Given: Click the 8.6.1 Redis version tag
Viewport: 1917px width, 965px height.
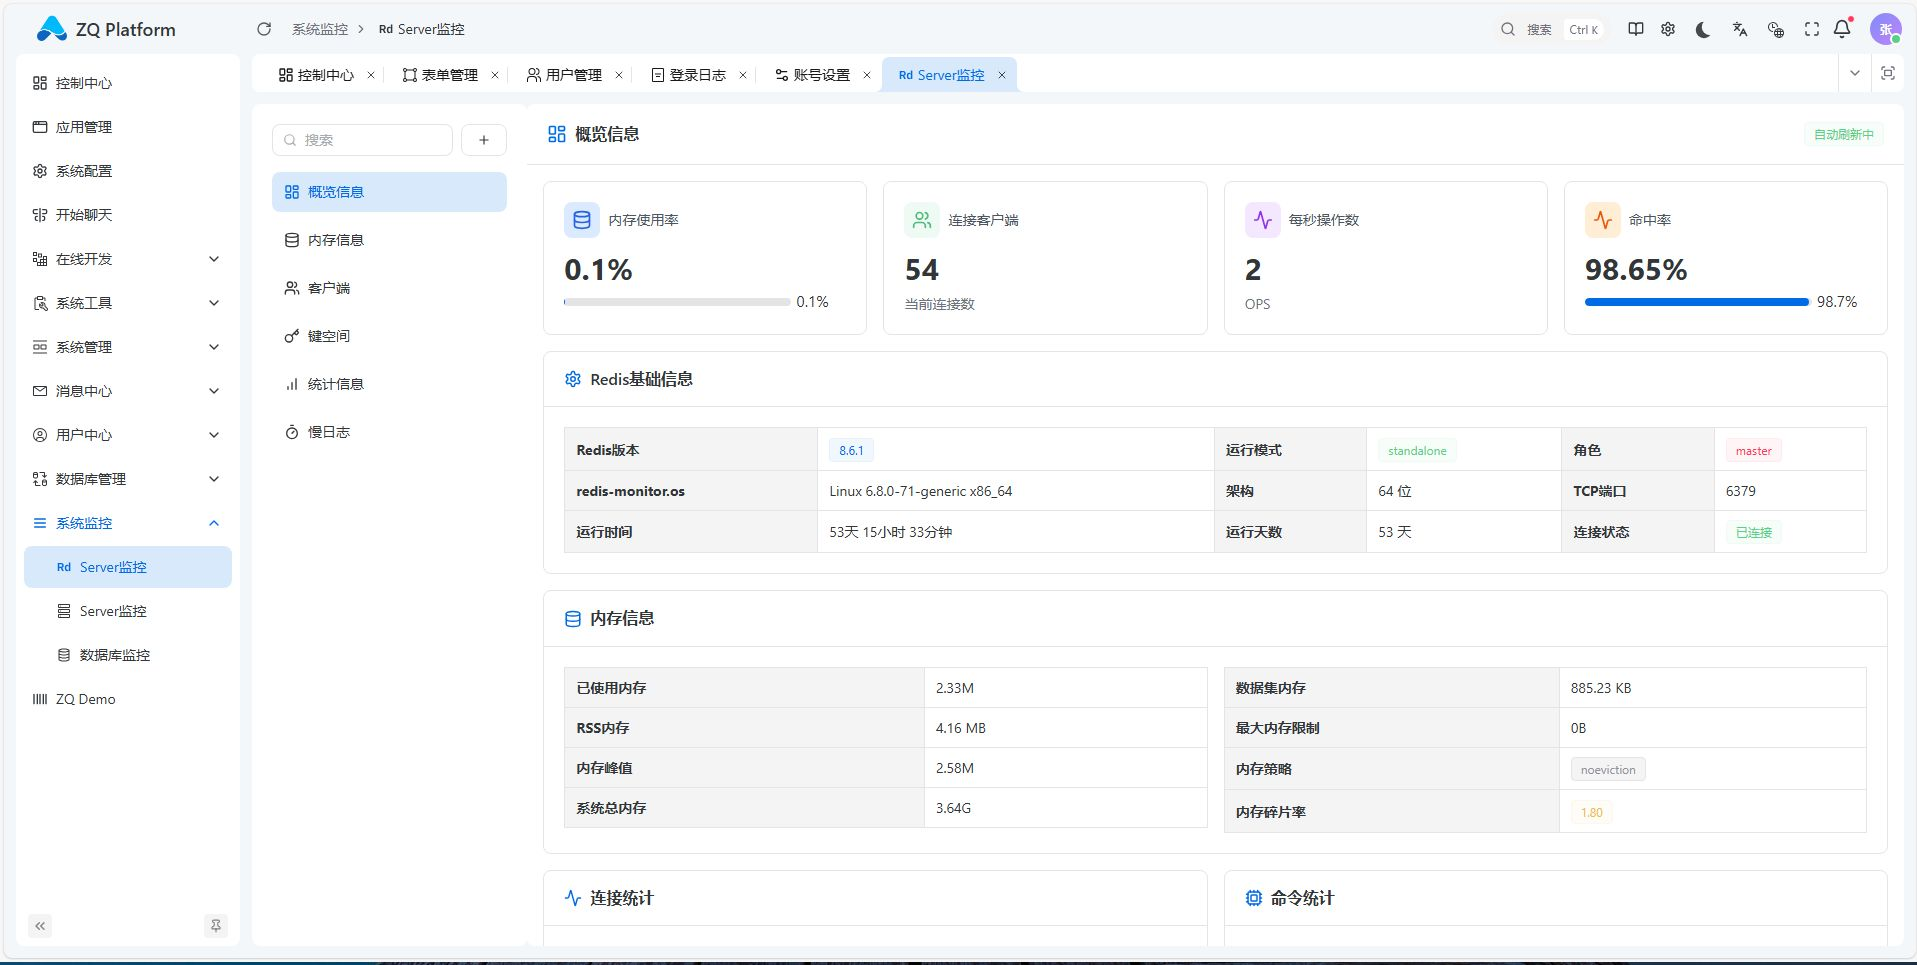Looking at the screenshot, I should pos(851,451).
